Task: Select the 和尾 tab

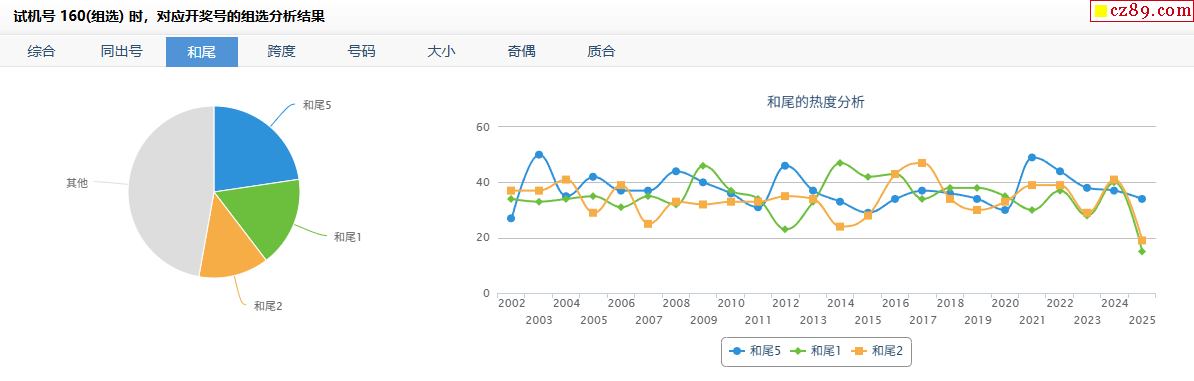Action: point(202,52)
